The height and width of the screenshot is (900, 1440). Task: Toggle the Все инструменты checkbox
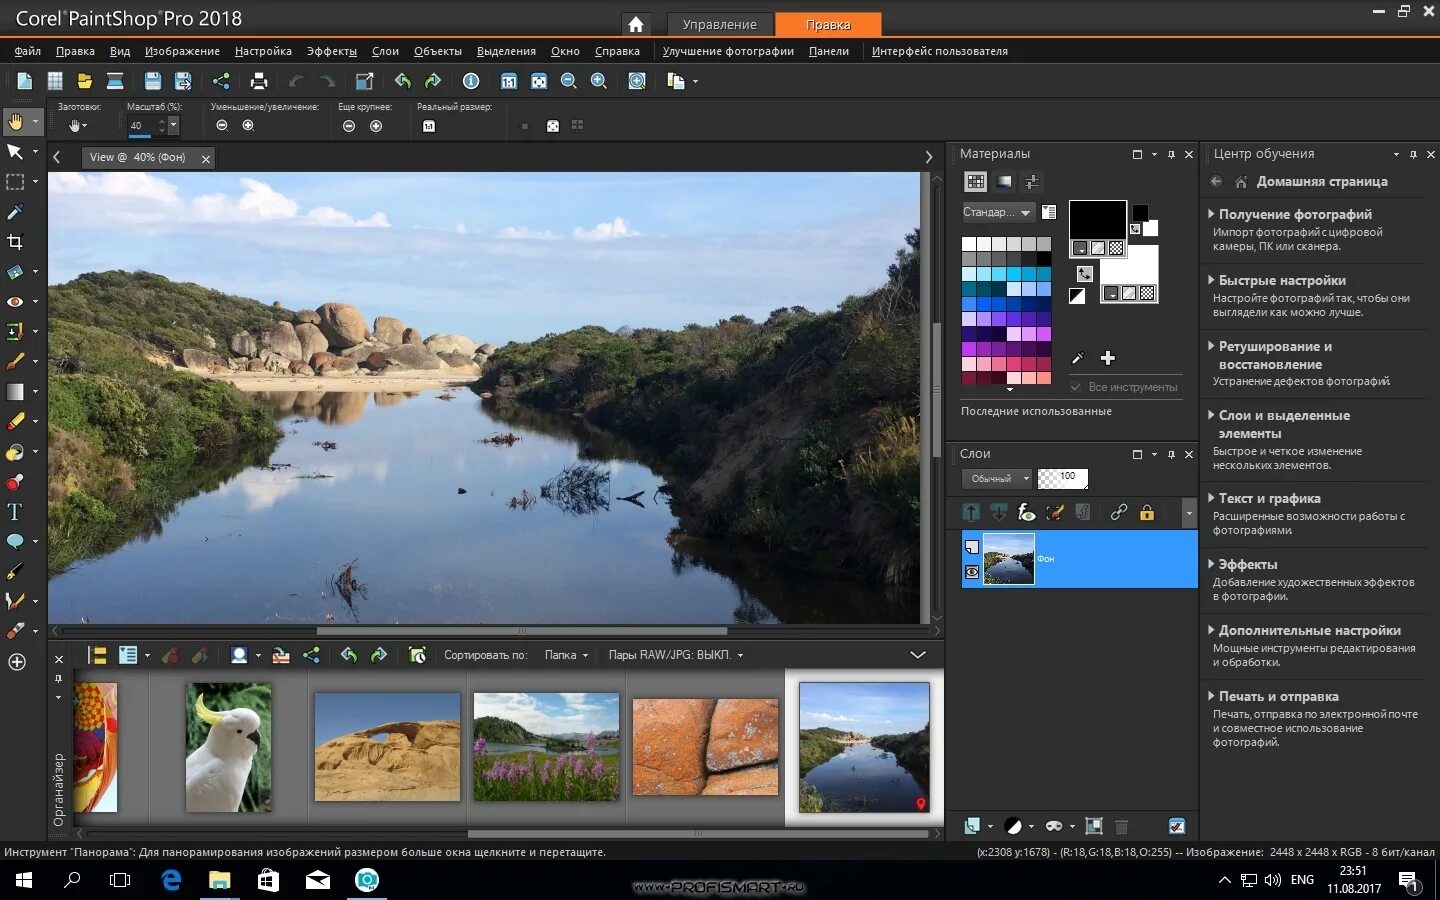click(x=1076, y=387)
